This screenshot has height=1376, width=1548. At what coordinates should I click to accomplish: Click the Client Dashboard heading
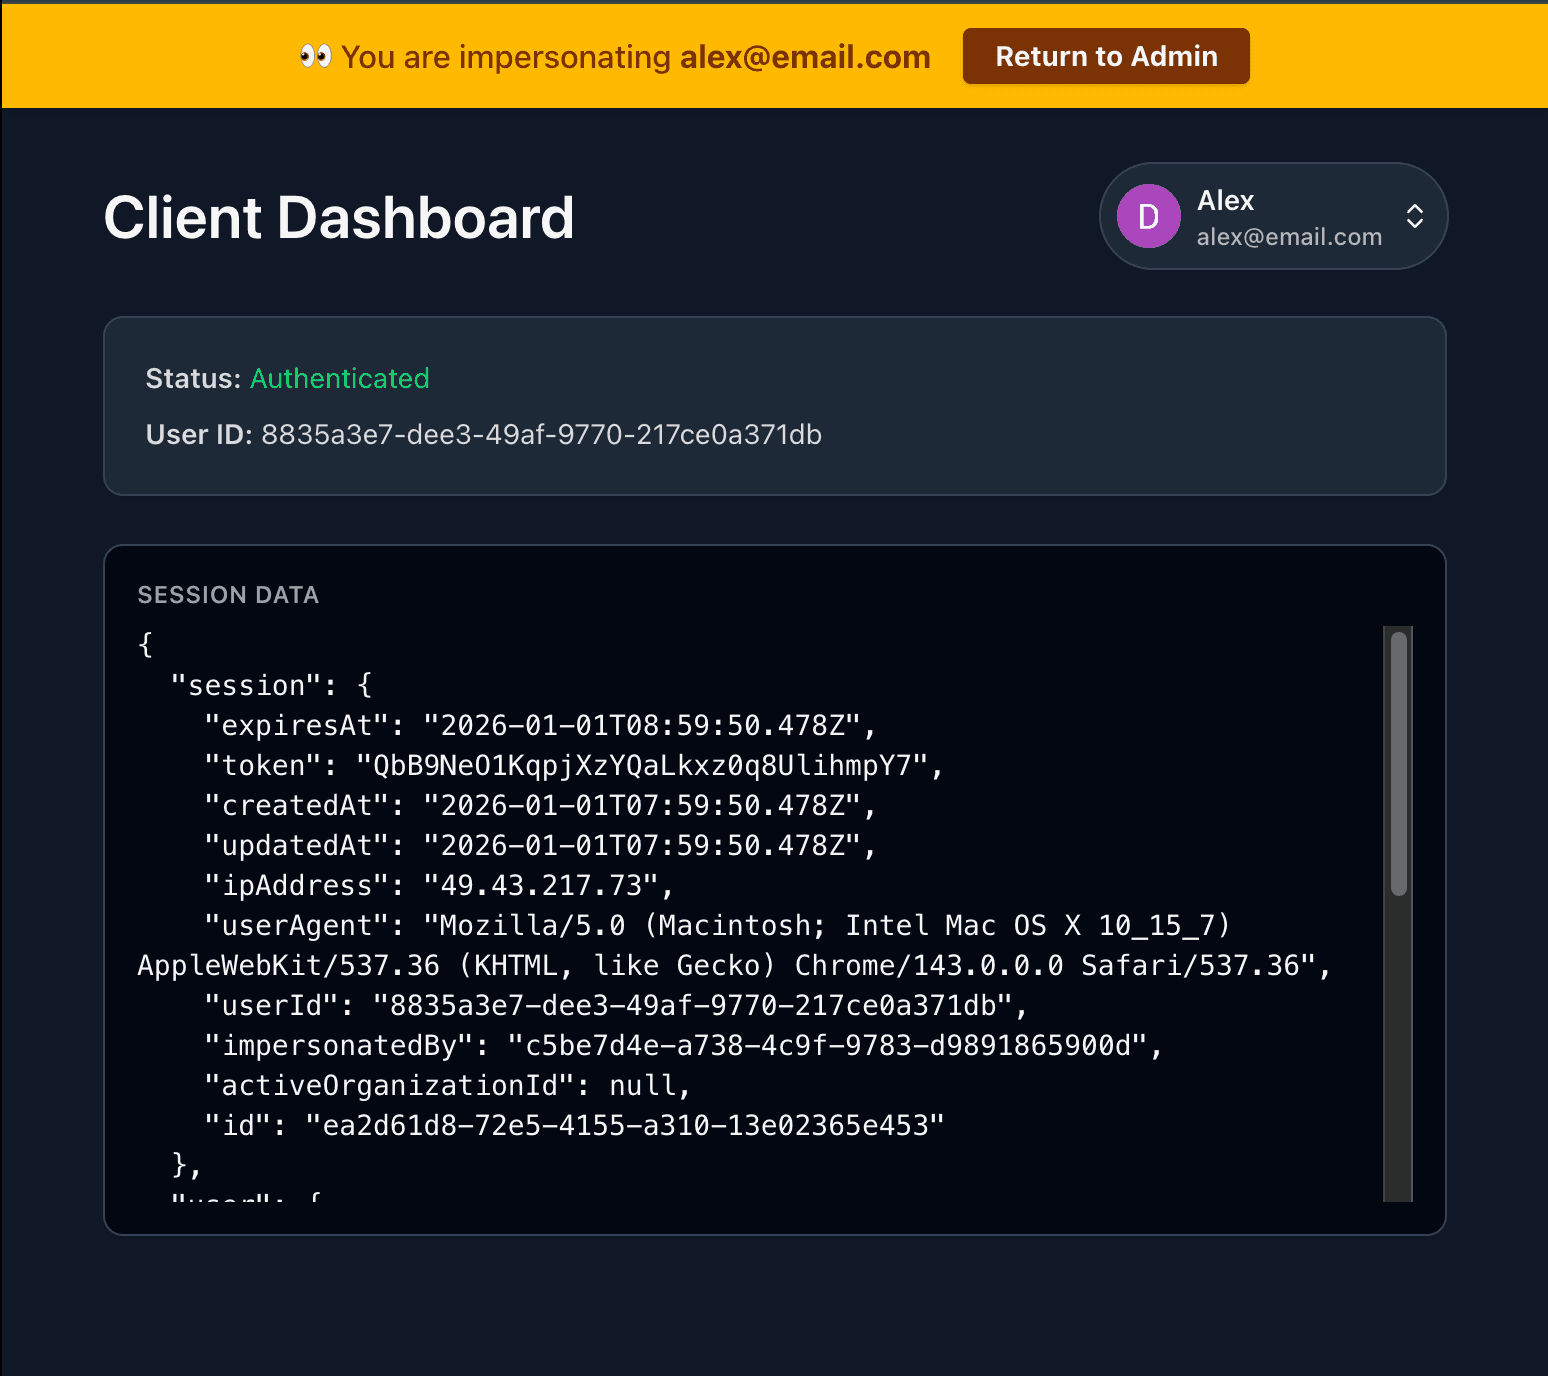(339, 218)
